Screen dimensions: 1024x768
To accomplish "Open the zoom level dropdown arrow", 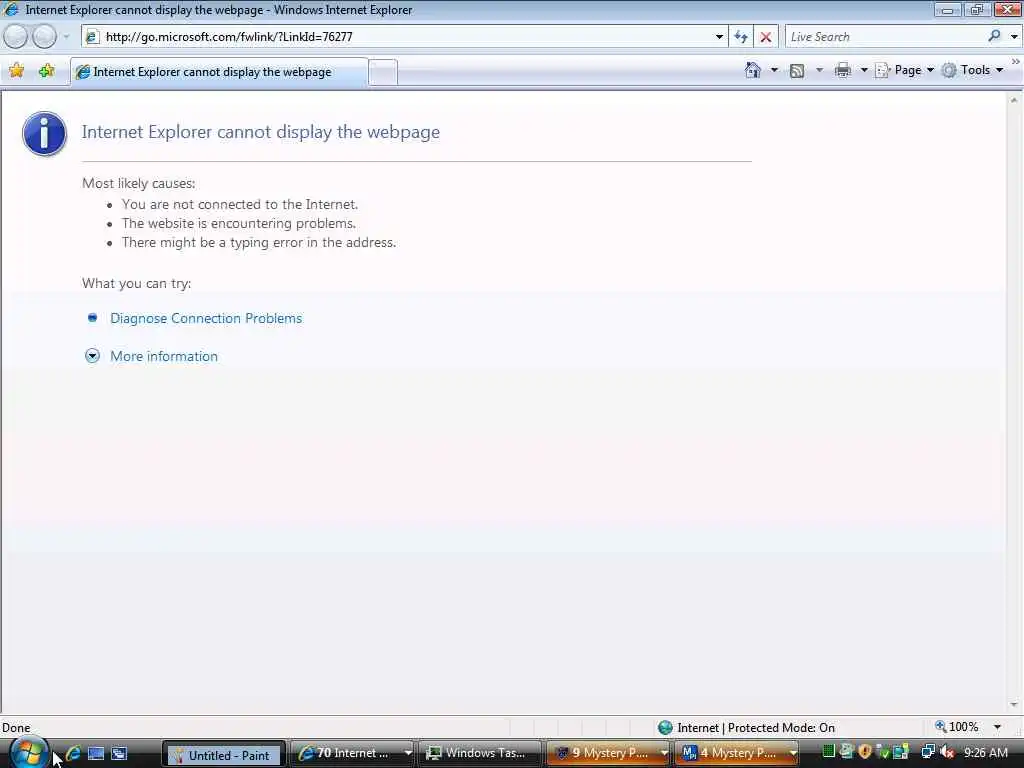I will point(997,727).
